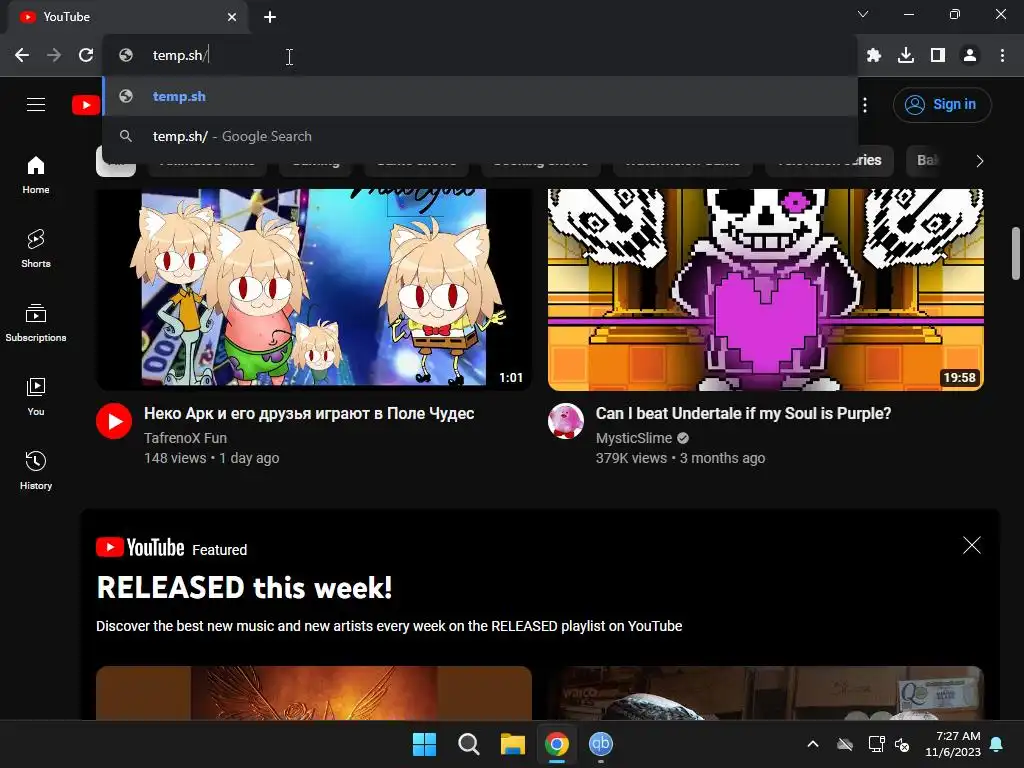Click the '148 views • 1 day ago' text
The width and height of the screenshot is (1024, 768).
pyautogui.click(x=212, y=458)
